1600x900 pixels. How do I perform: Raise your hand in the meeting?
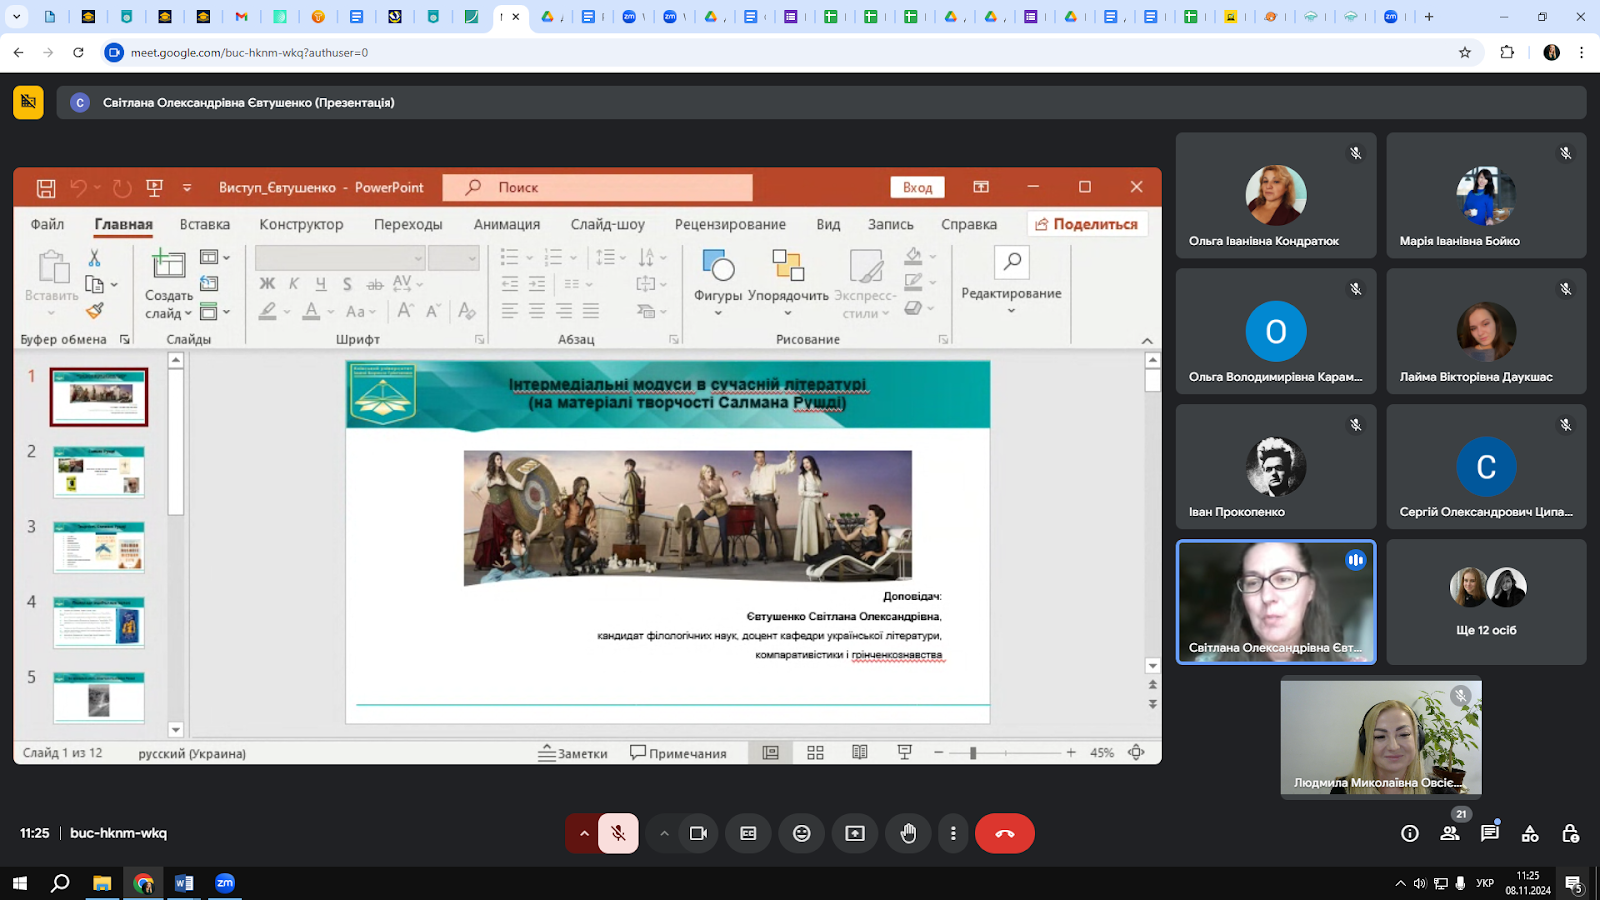[x=908, y=833]
